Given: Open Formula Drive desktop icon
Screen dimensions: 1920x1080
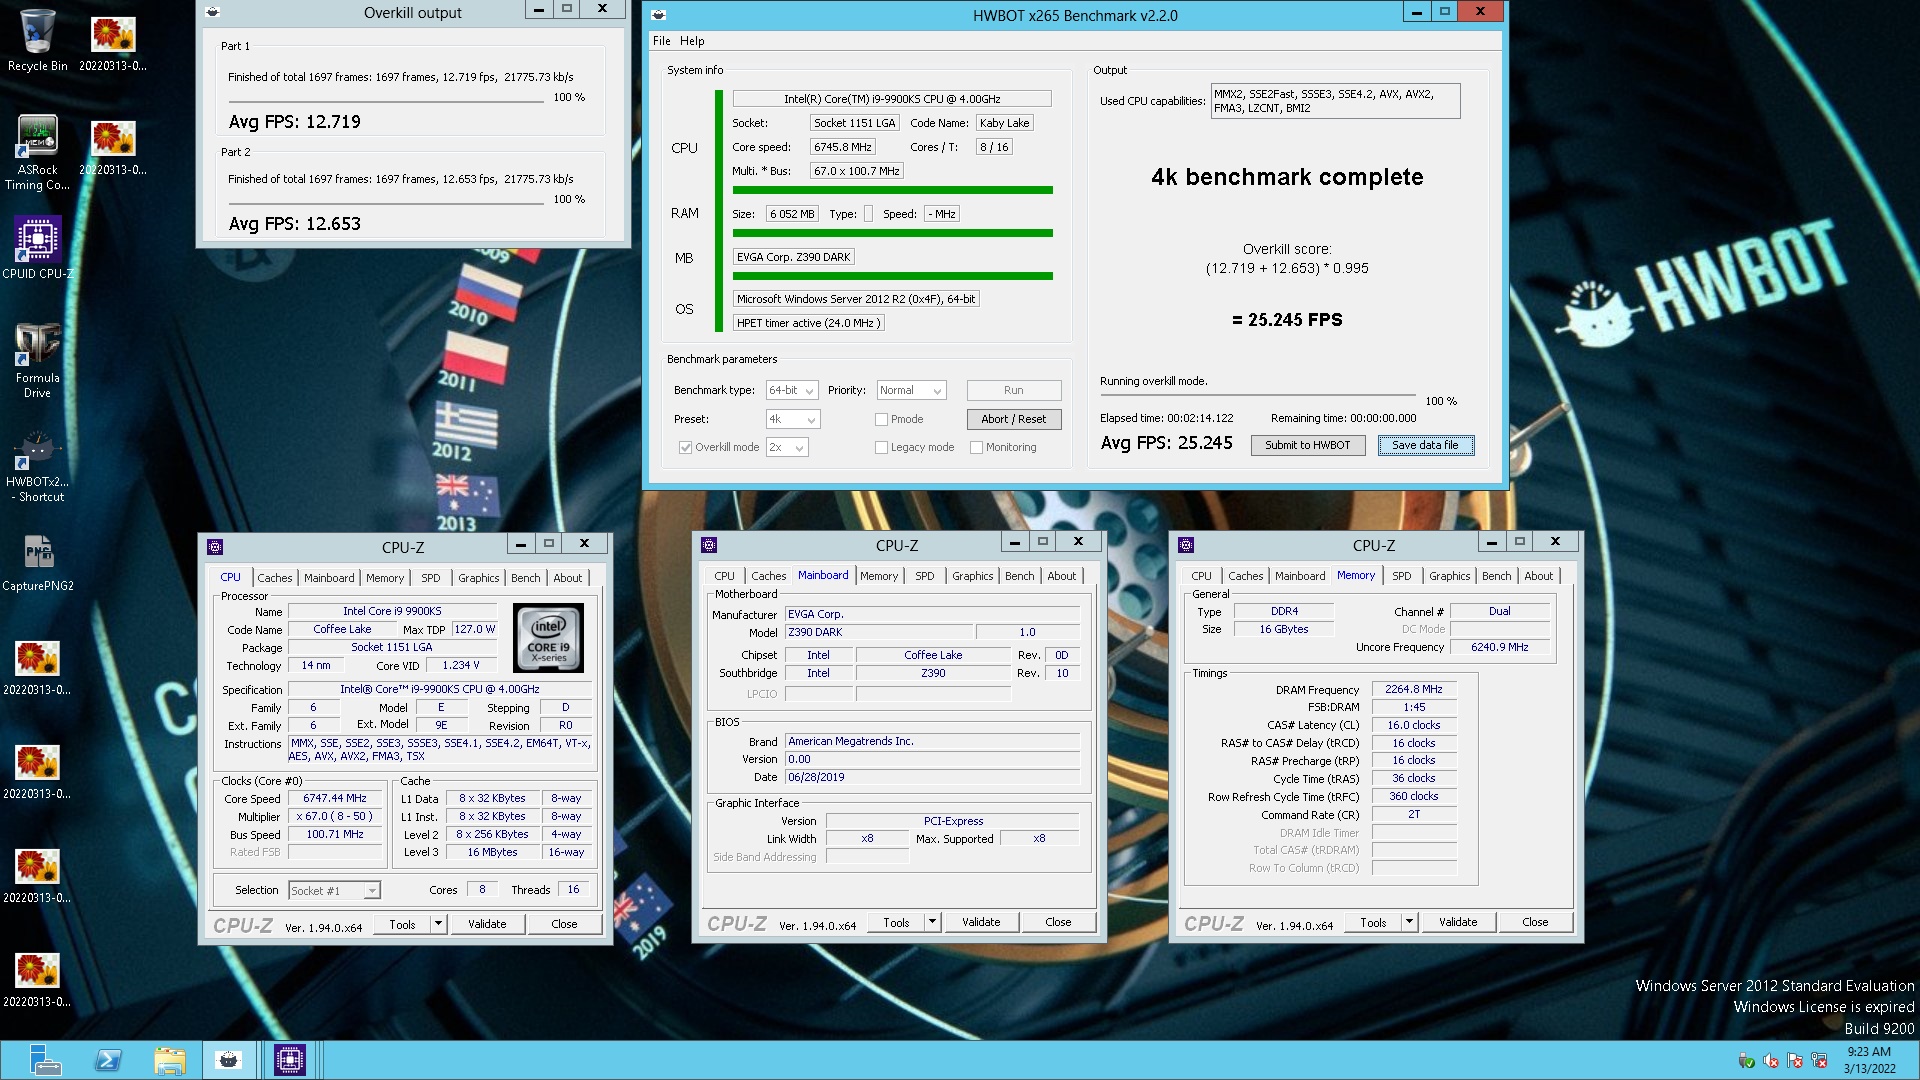Looking at the screenshot, I should point(38,360).
